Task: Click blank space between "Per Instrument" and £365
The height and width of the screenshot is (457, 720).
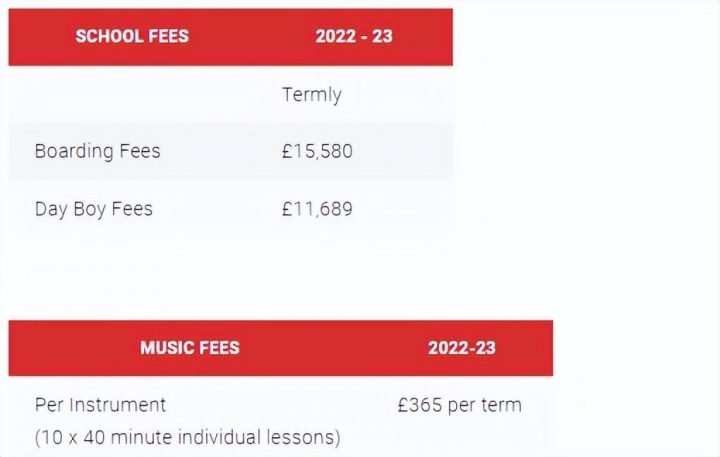Action: coord(280,405)
